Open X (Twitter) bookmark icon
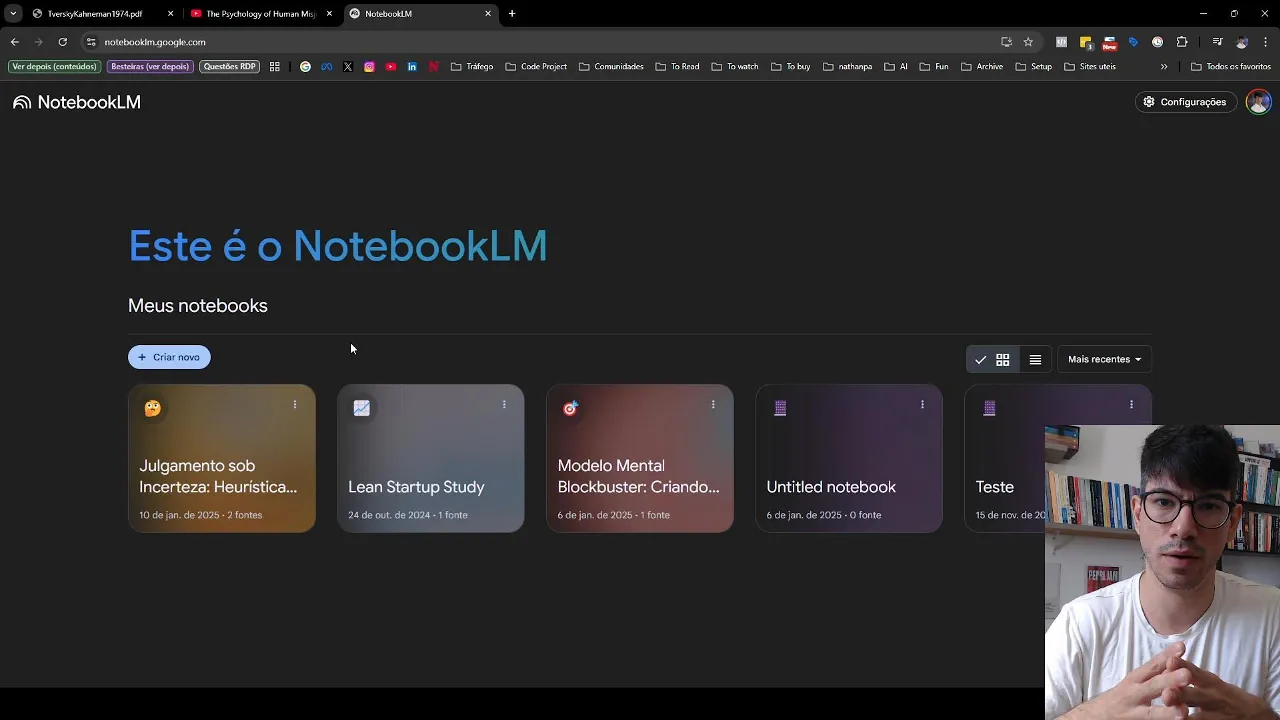The height and width of the screenshot is (720, 1280). 348,67
